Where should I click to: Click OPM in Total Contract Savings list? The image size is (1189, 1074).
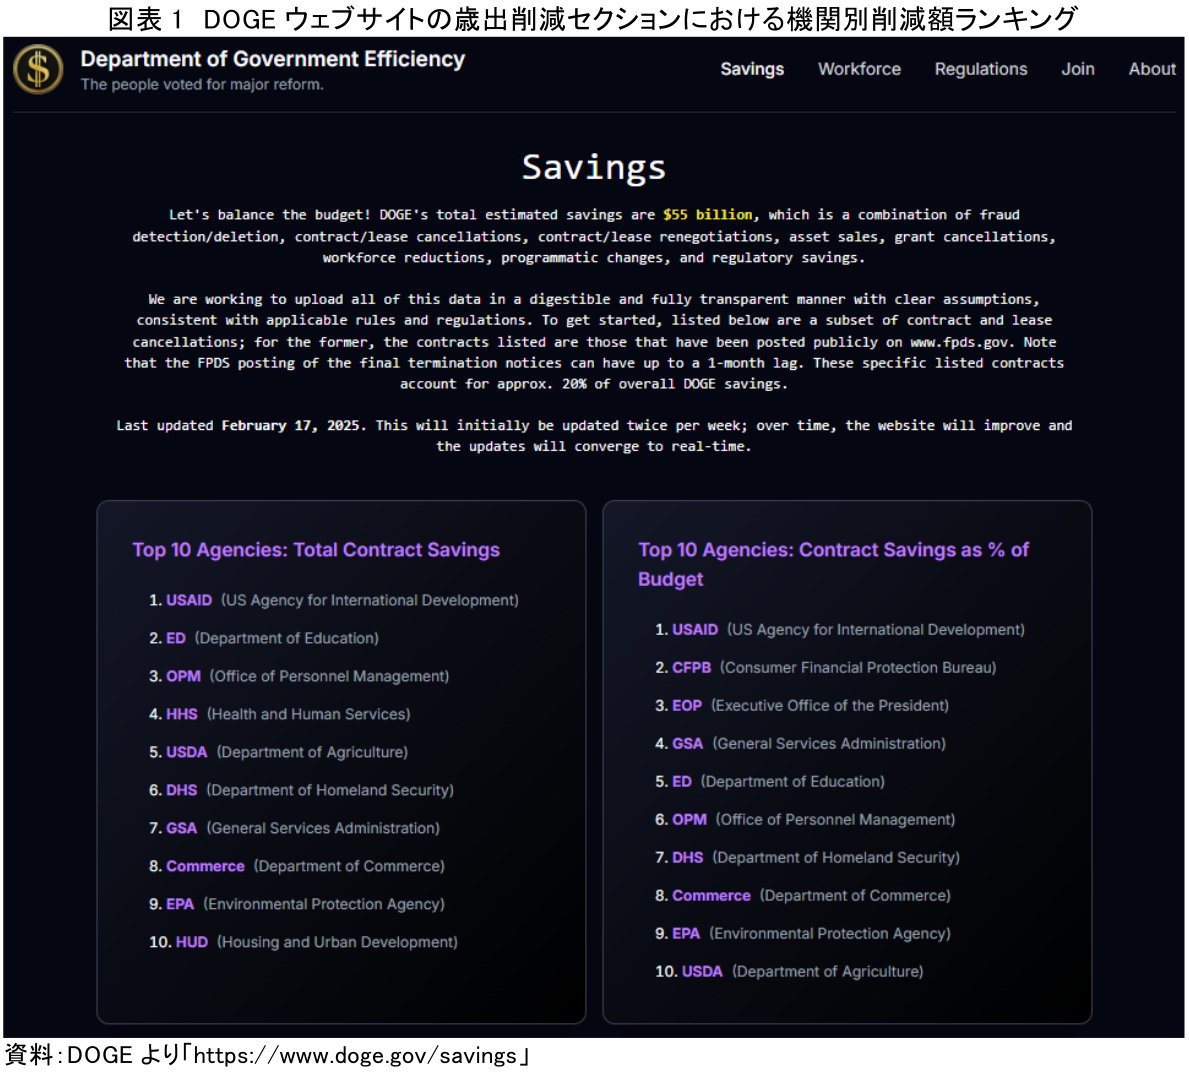coord(183,676)
